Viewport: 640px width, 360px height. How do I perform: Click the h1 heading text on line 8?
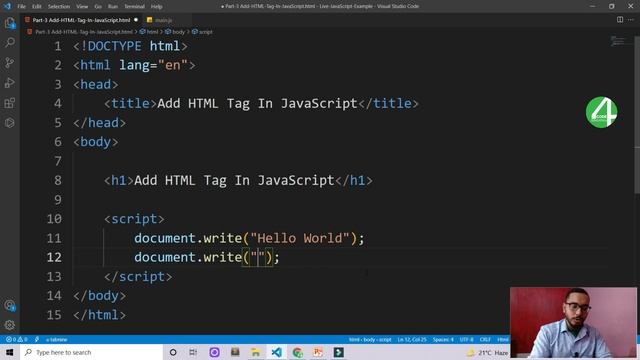pyautogui.click(x=234, y=180)
